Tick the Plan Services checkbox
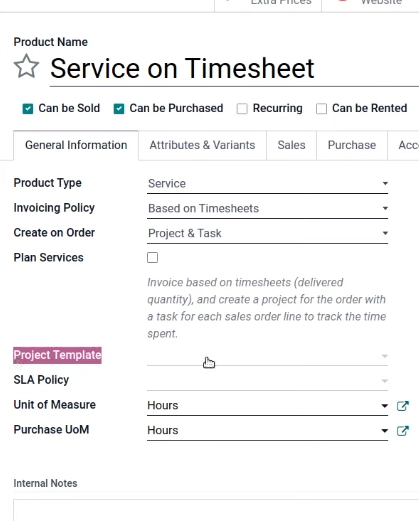Viewport: 419px width, 521px height. (x=153, y=258)
